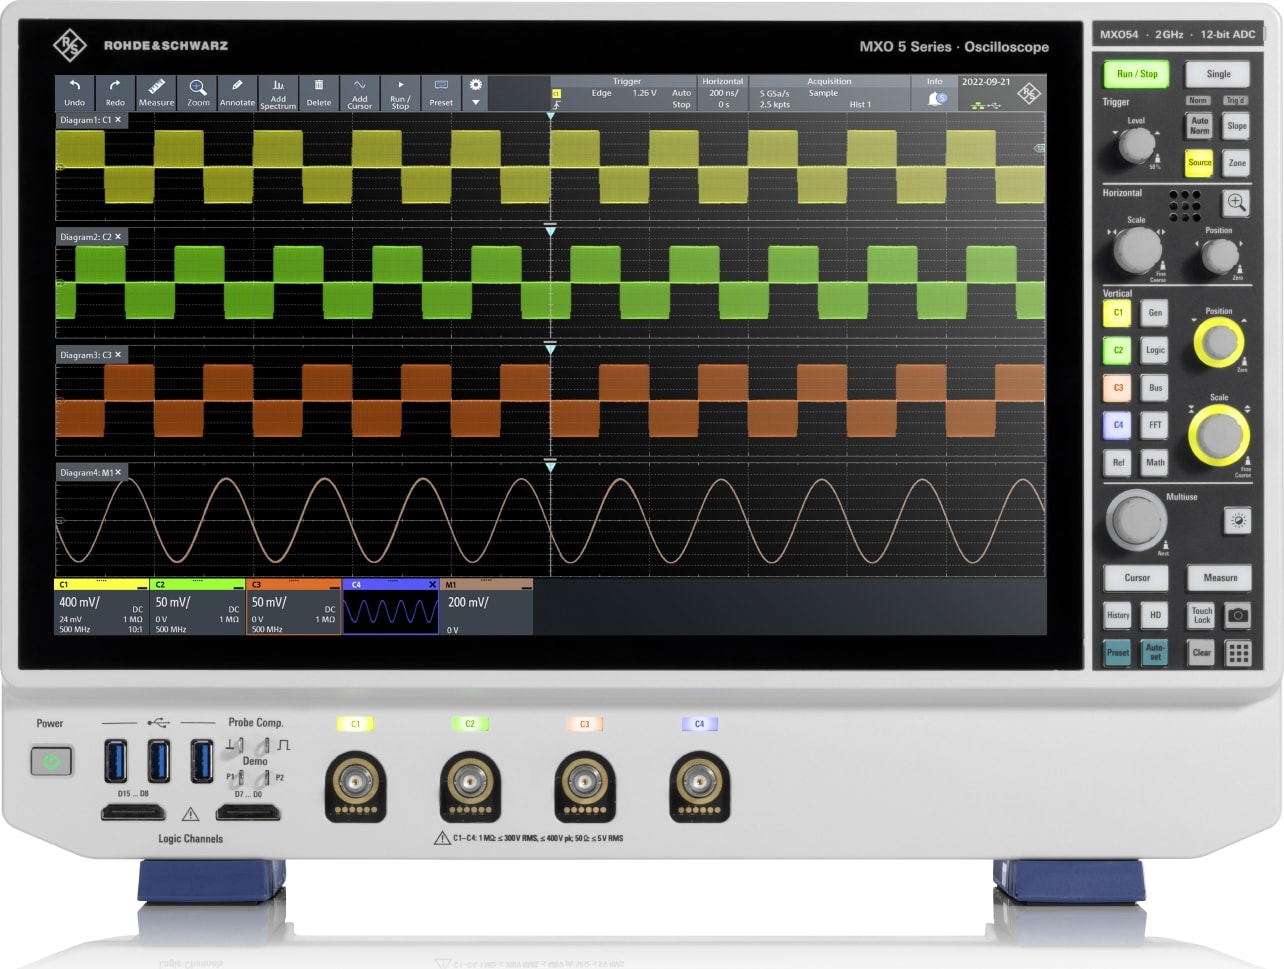1284x969 pixels.
Task: Push the green Power button
Action: click(51, 763)
